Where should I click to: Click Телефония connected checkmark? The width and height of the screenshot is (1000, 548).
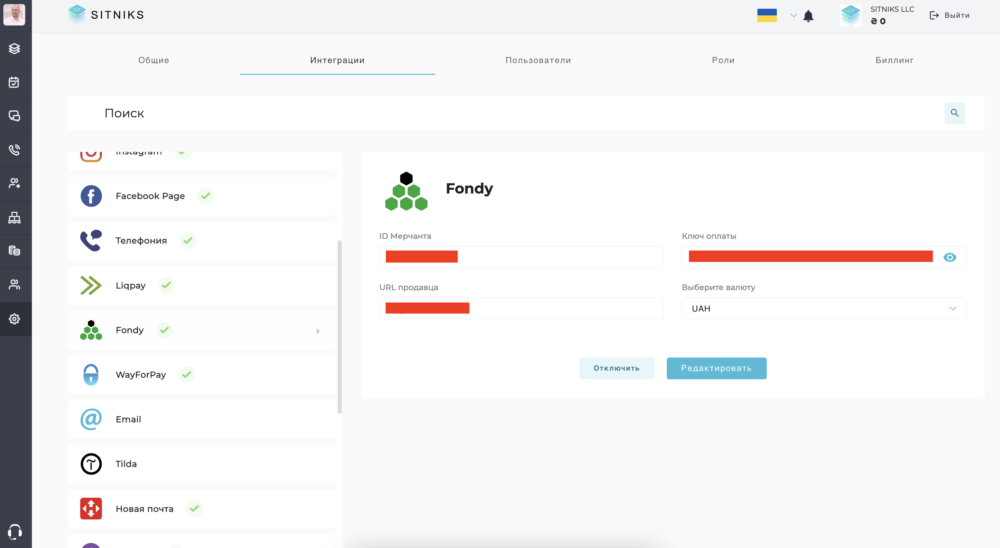click(188, 241)
